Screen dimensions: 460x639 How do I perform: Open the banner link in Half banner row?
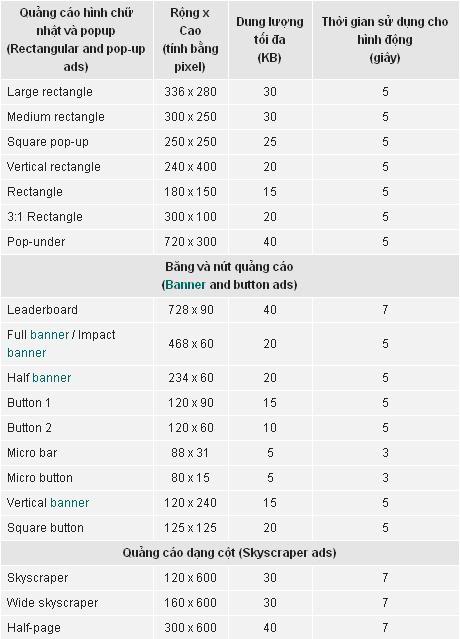pos(51,378)
